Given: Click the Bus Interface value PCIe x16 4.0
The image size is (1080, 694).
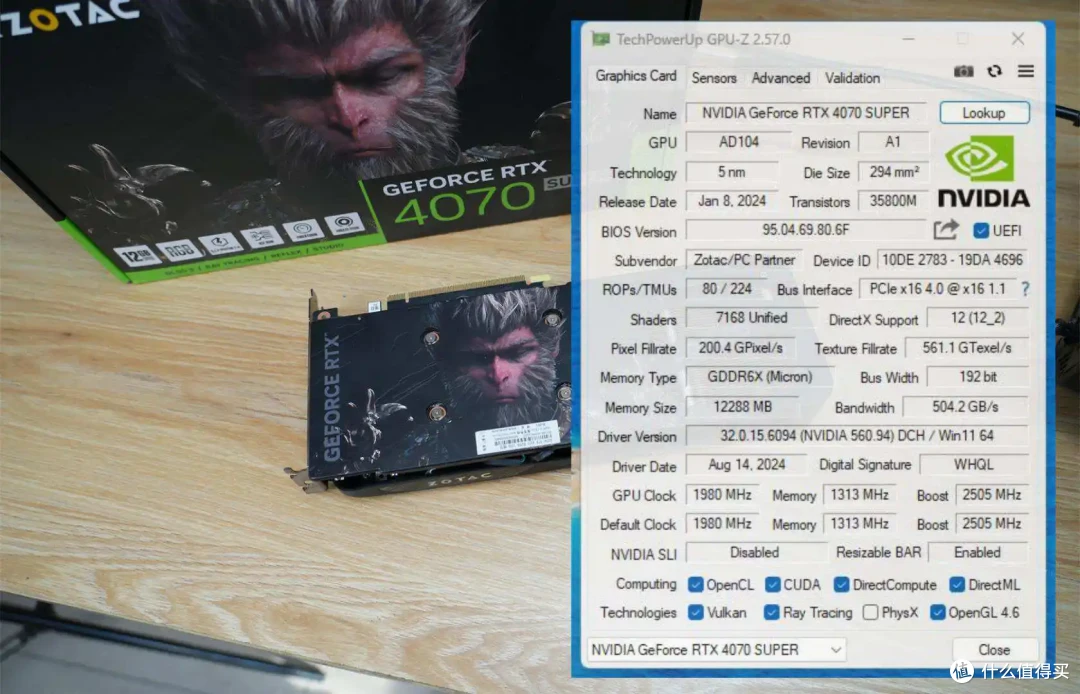Looking at the screenshot, I should point(937,289).
